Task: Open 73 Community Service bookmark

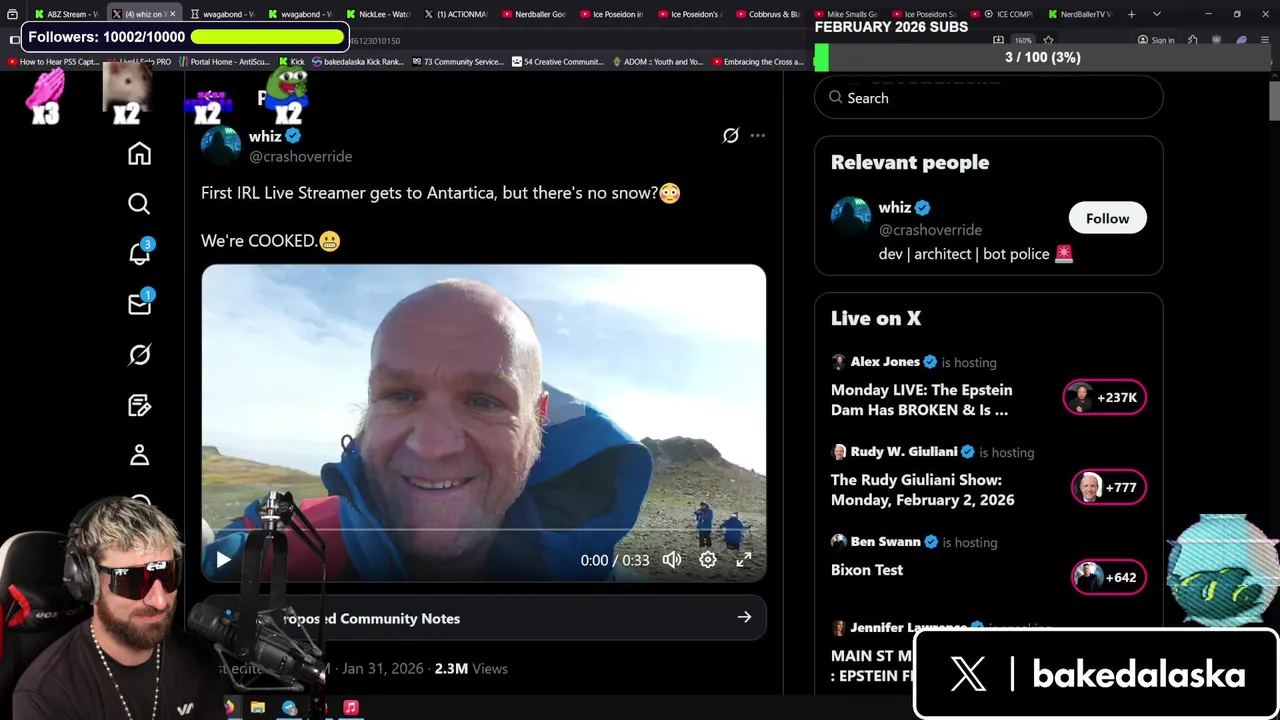Action: click(457, 62)
